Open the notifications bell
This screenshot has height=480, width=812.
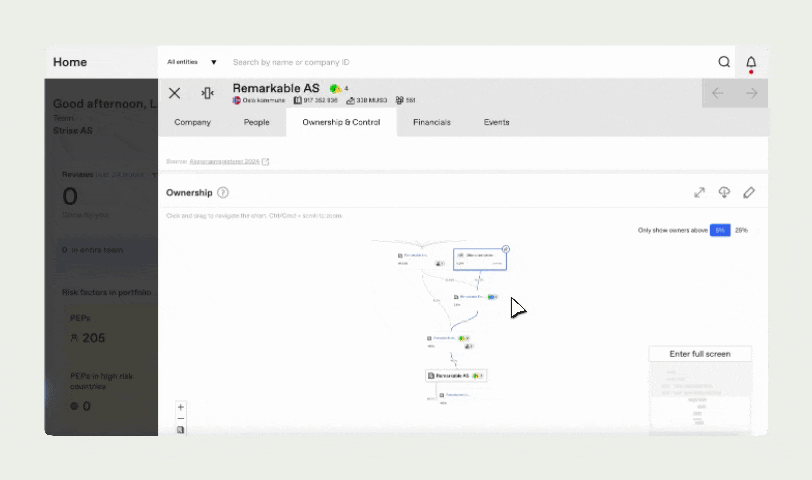[751, 63]
